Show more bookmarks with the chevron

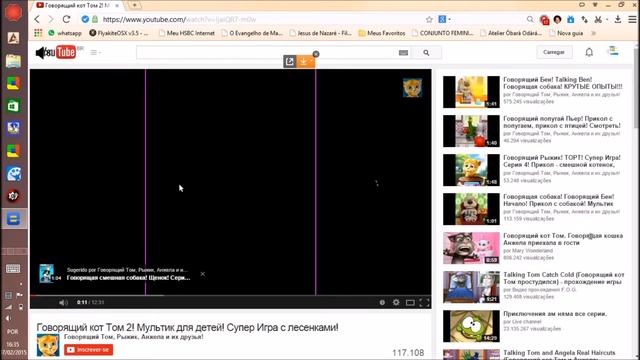click(593, 33)
